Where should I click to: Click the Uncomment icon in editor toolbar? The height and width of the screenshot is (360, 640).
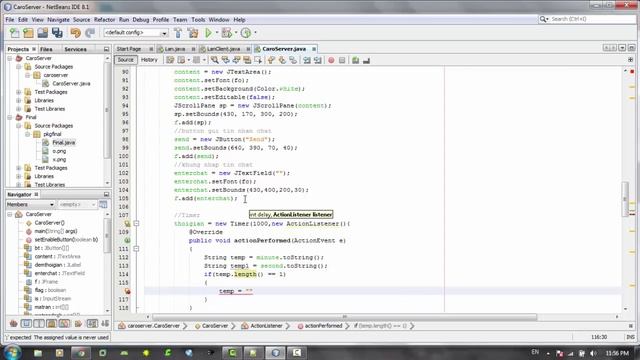(x=366, y=60)
